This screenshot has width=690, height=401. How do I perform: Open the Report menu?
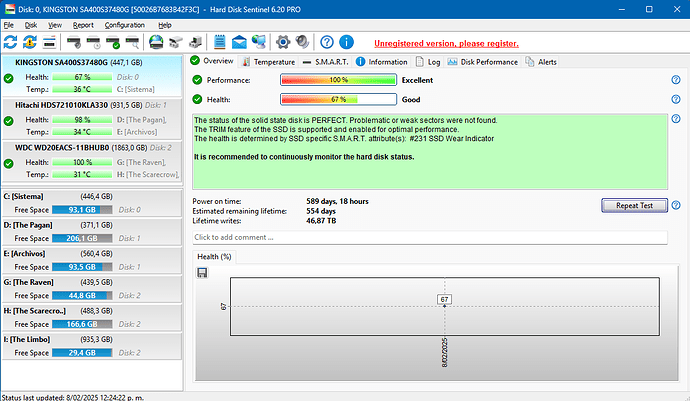83,25
